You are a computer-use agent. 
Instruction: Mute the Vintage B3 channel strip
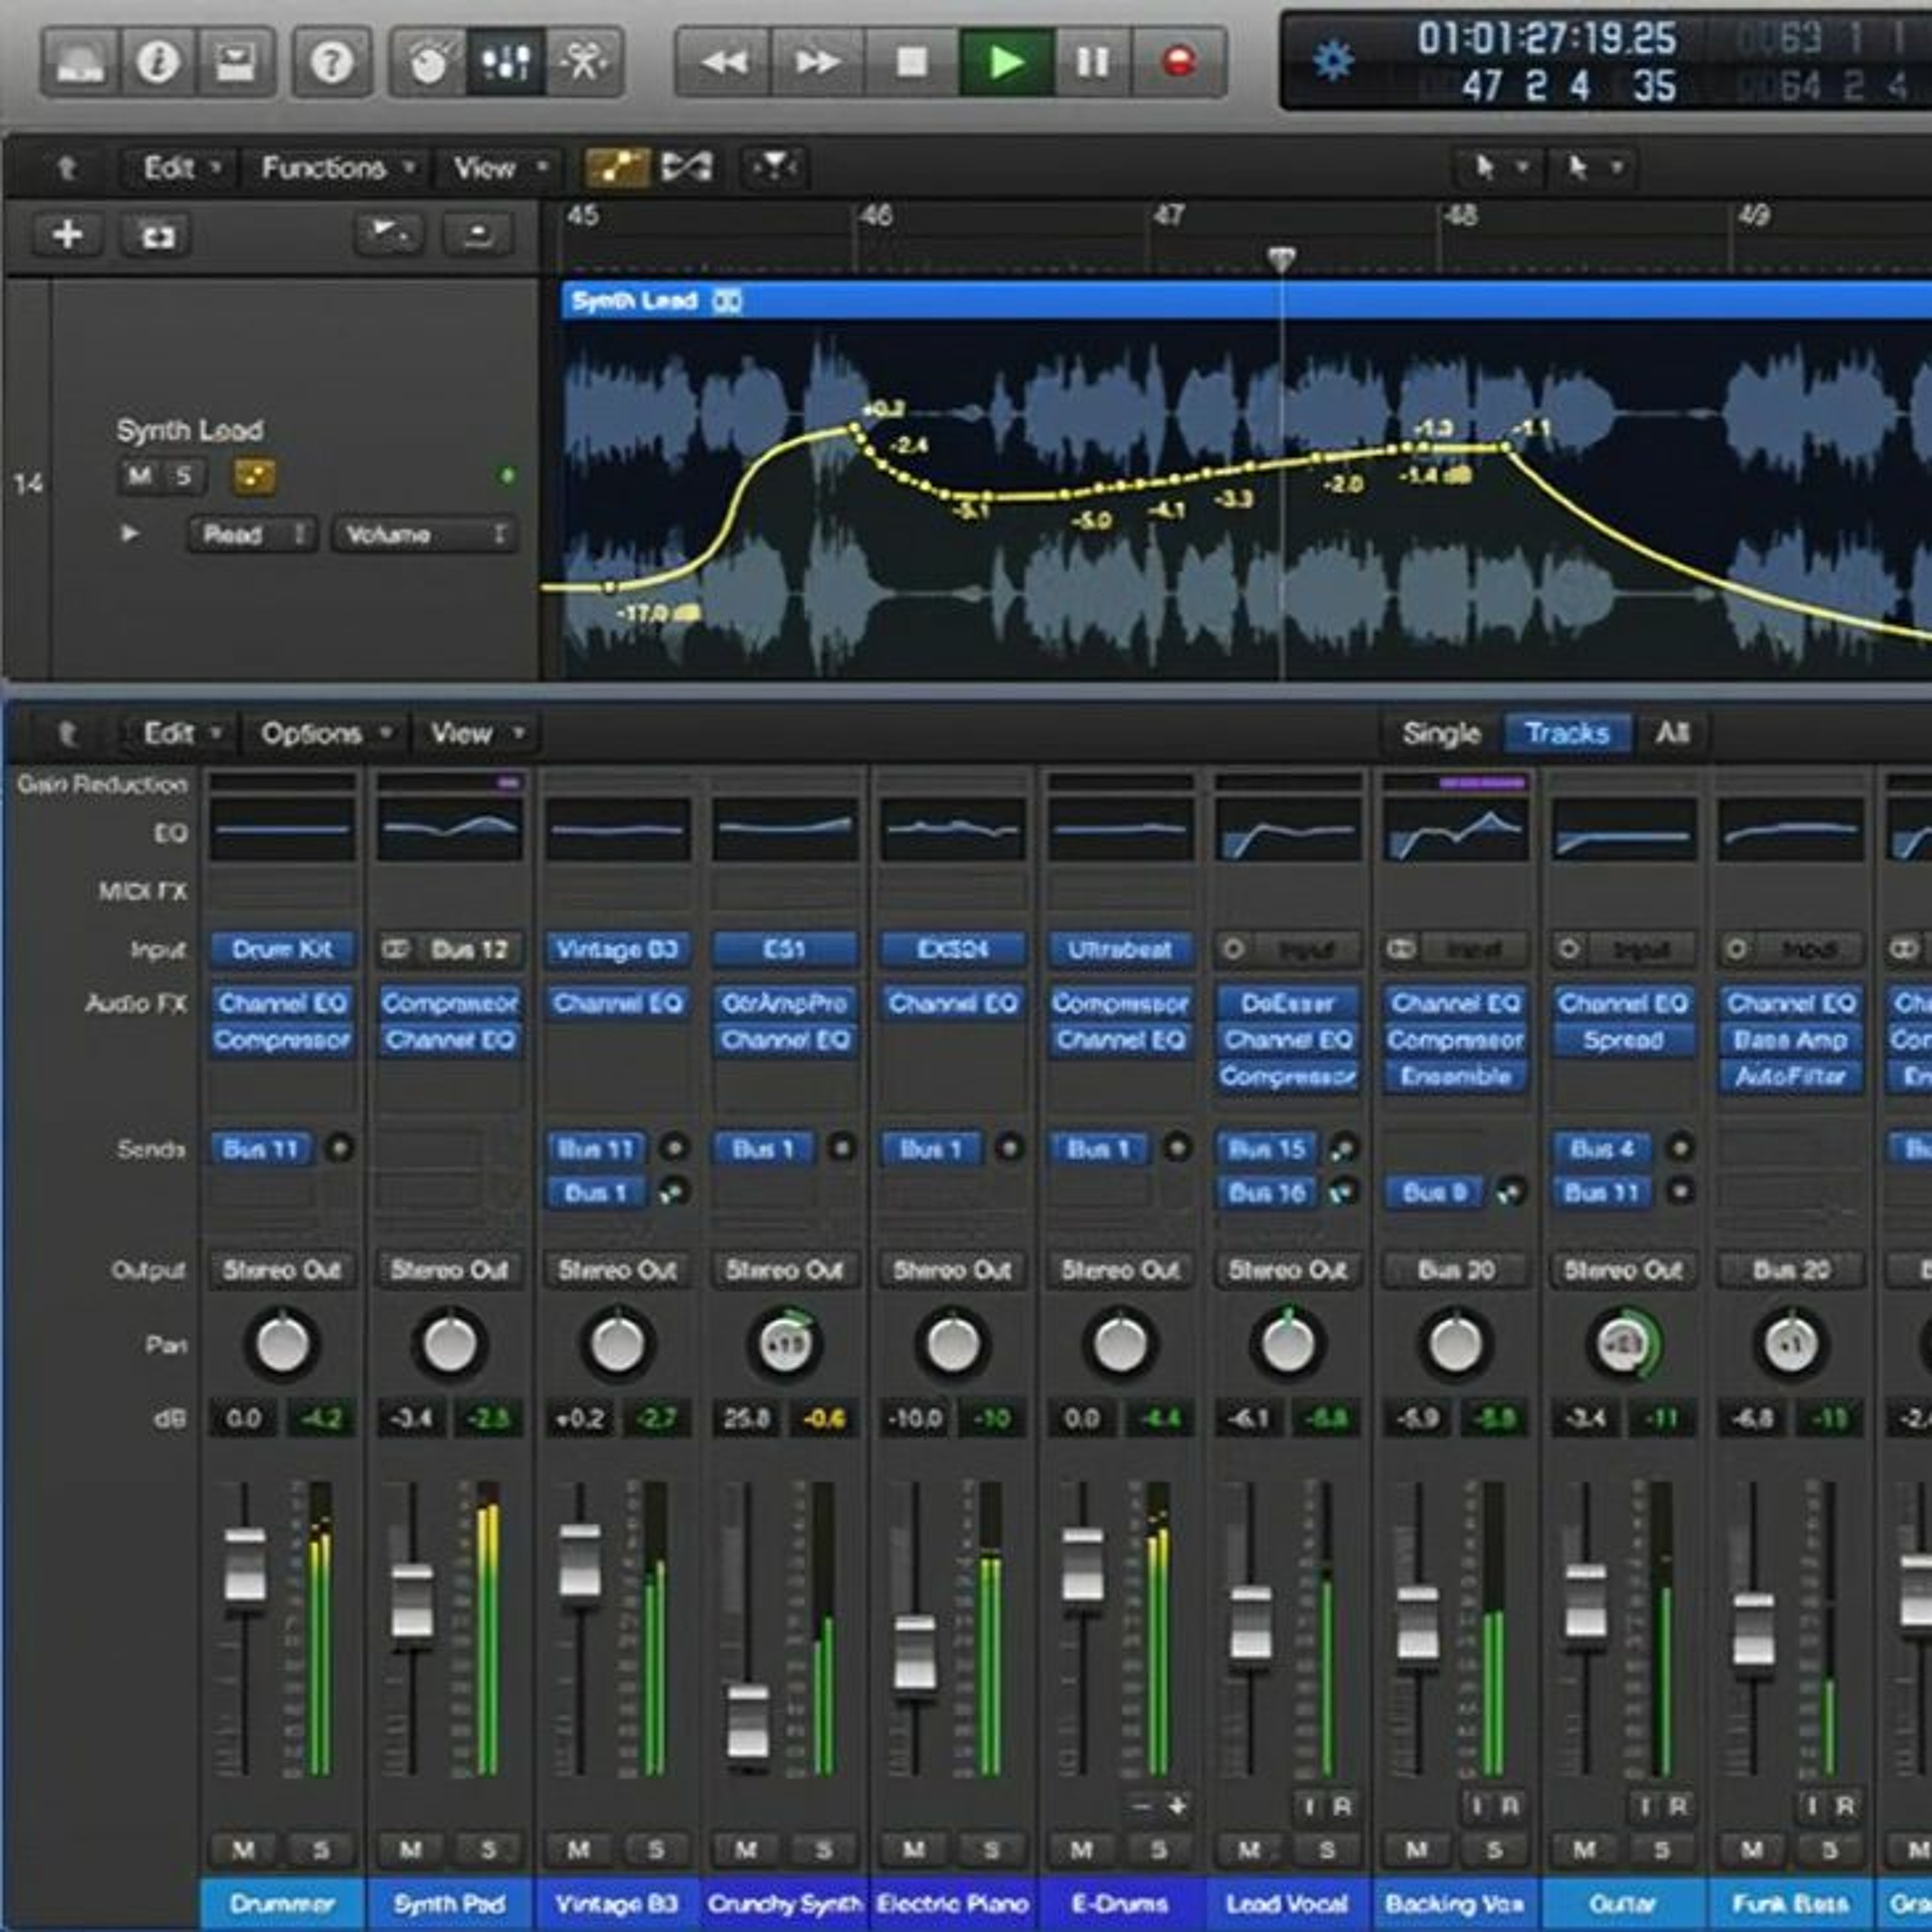[578, 1850]
